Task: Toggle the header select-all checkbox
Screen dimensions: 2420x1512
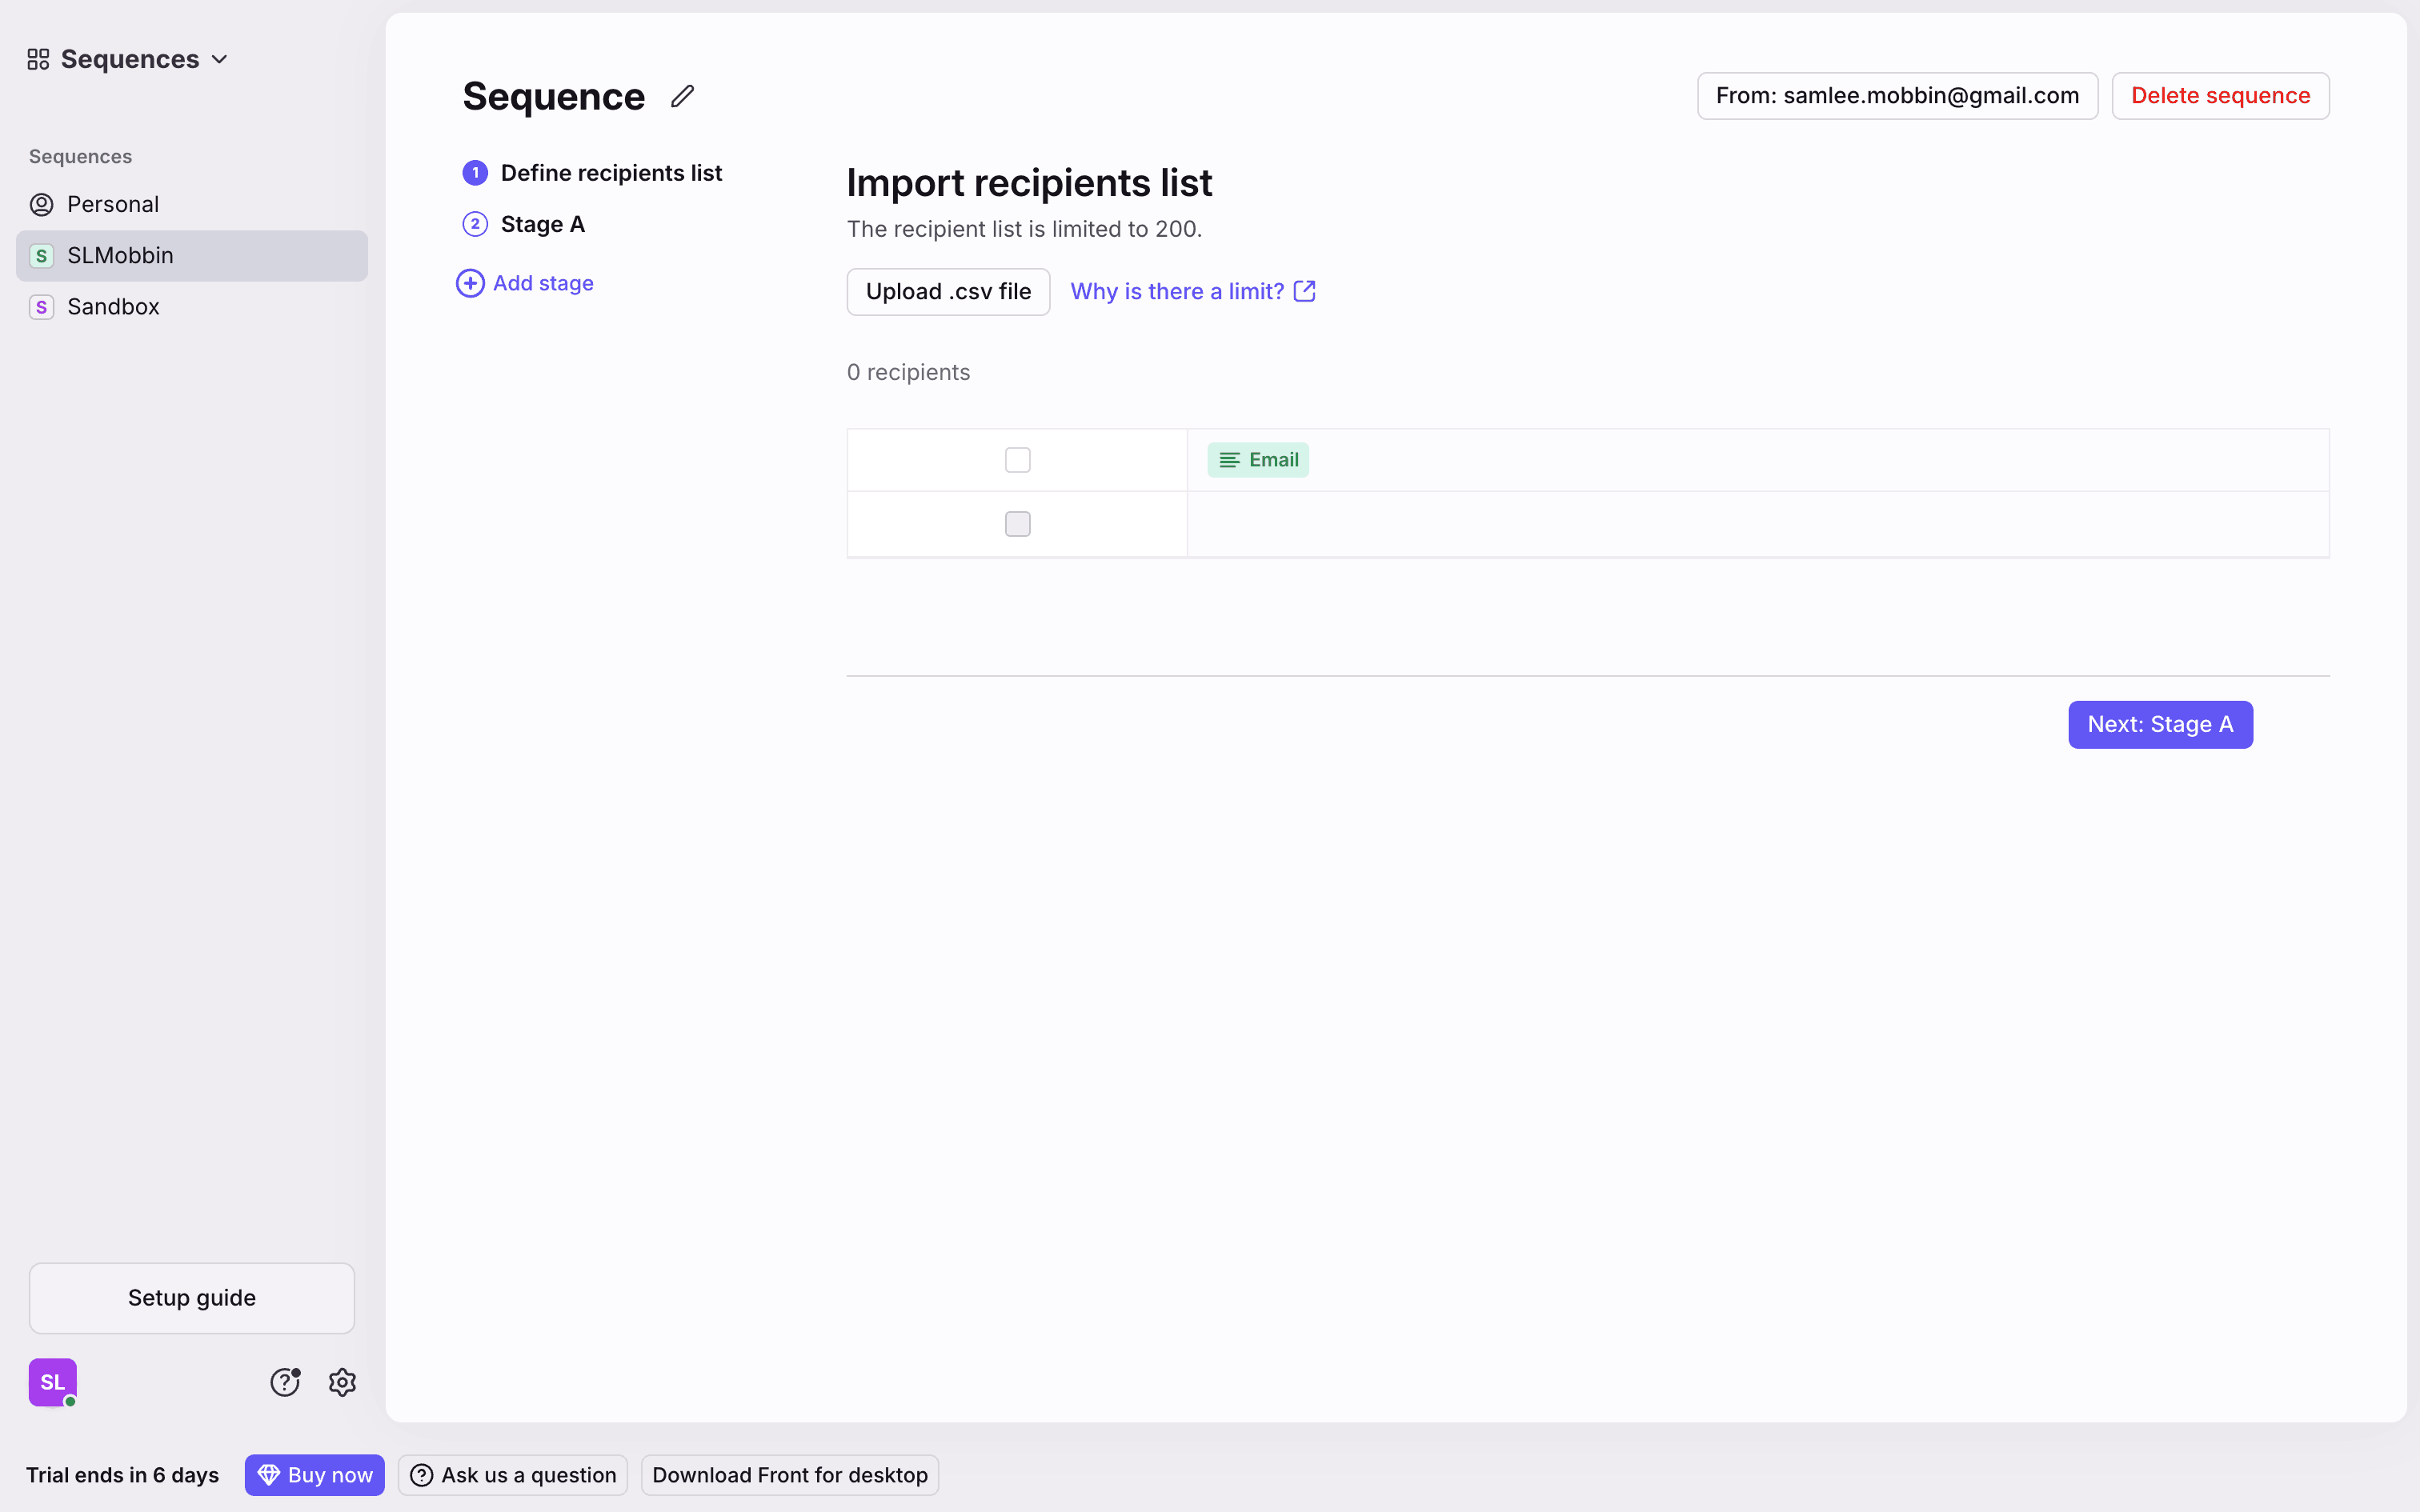Action: coord(1017,460)
